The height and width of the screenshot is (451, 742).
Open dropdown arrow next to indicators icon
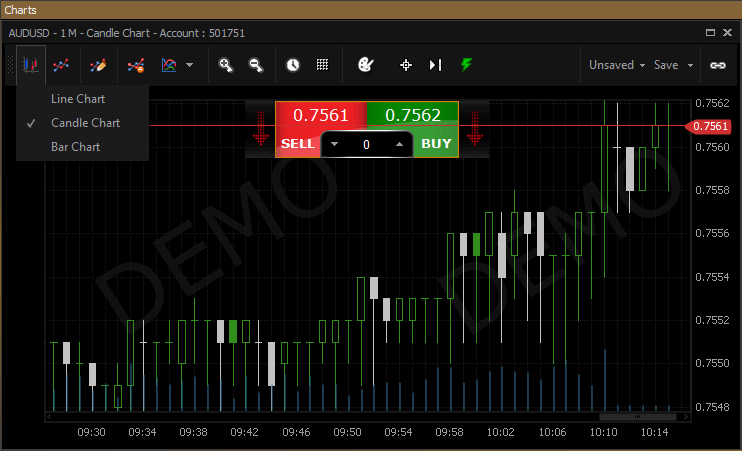click(x=189, y=65)
